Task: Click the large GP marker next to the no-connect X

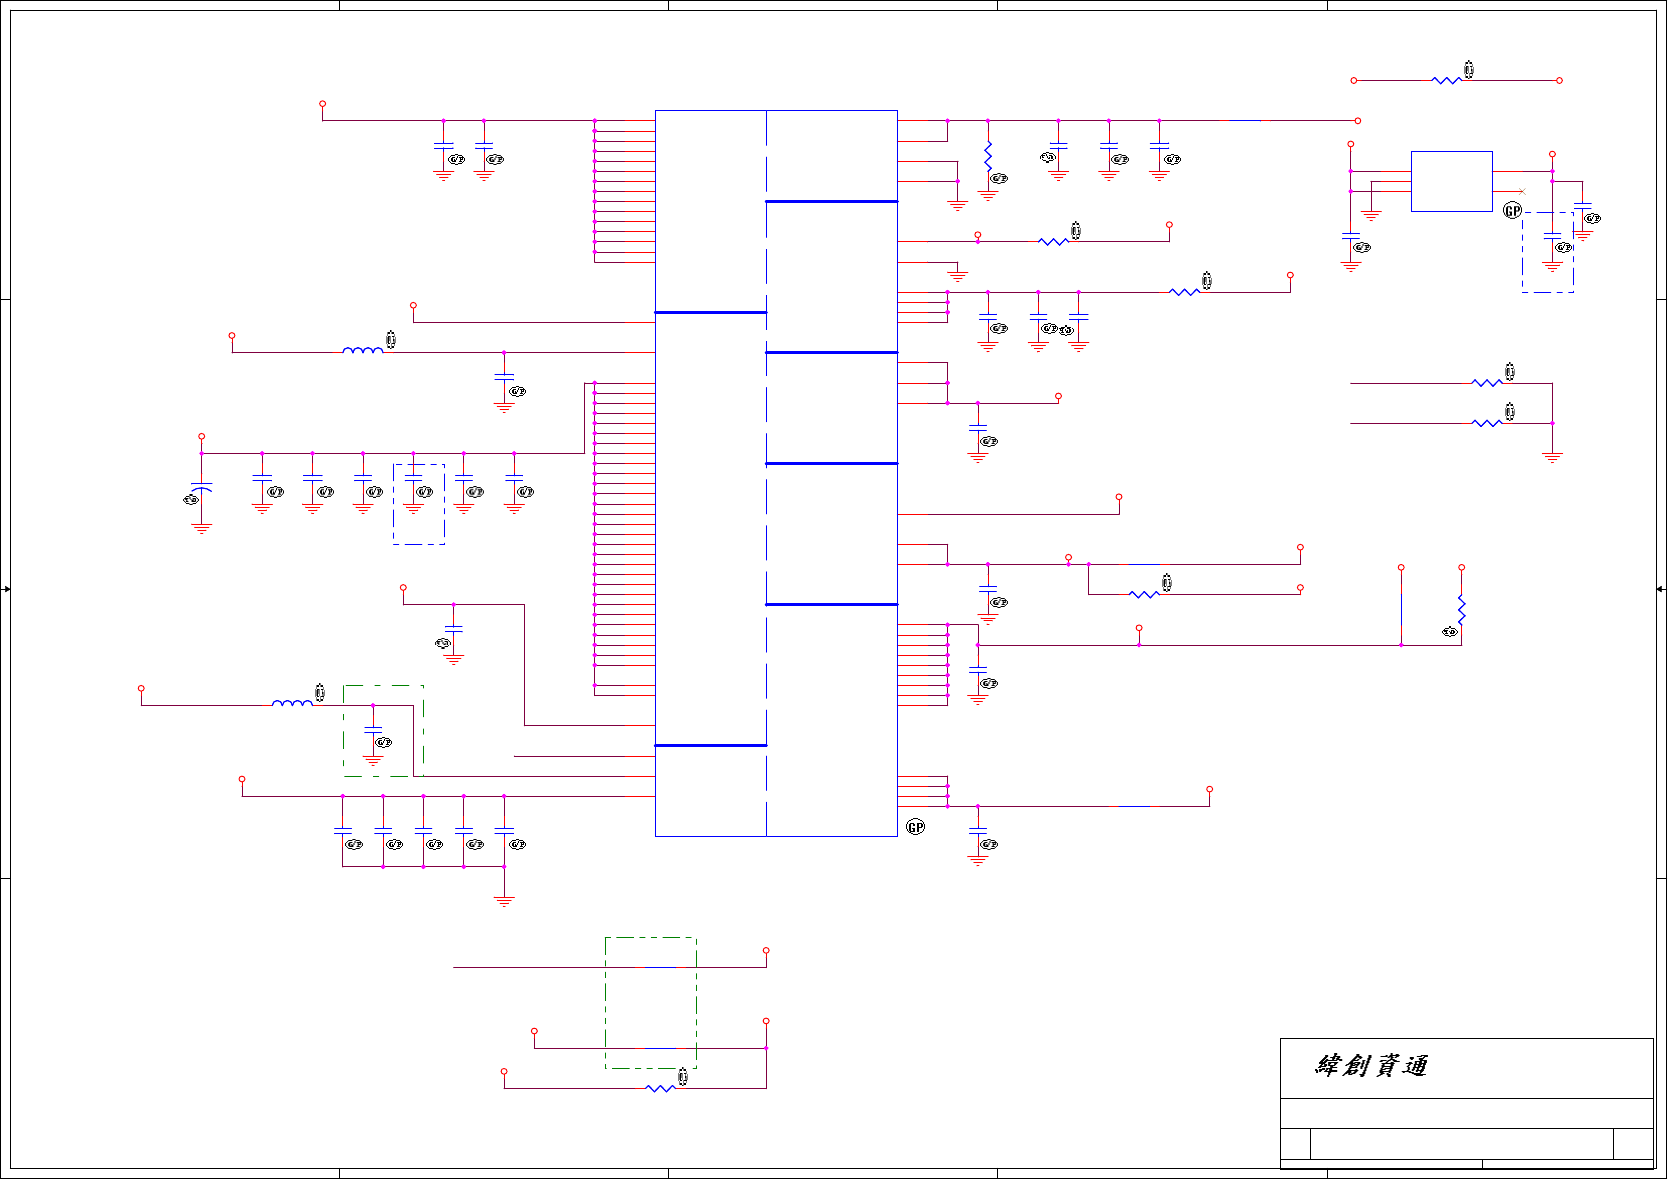Action: pos(1513,210)
